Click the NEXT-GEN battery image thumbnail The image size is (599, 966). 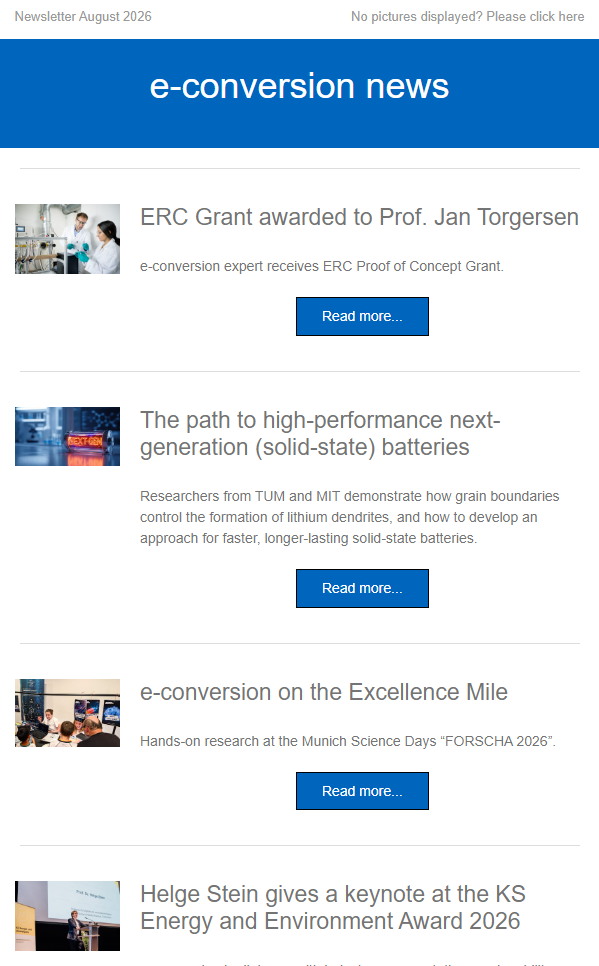(x=67, y=436)
